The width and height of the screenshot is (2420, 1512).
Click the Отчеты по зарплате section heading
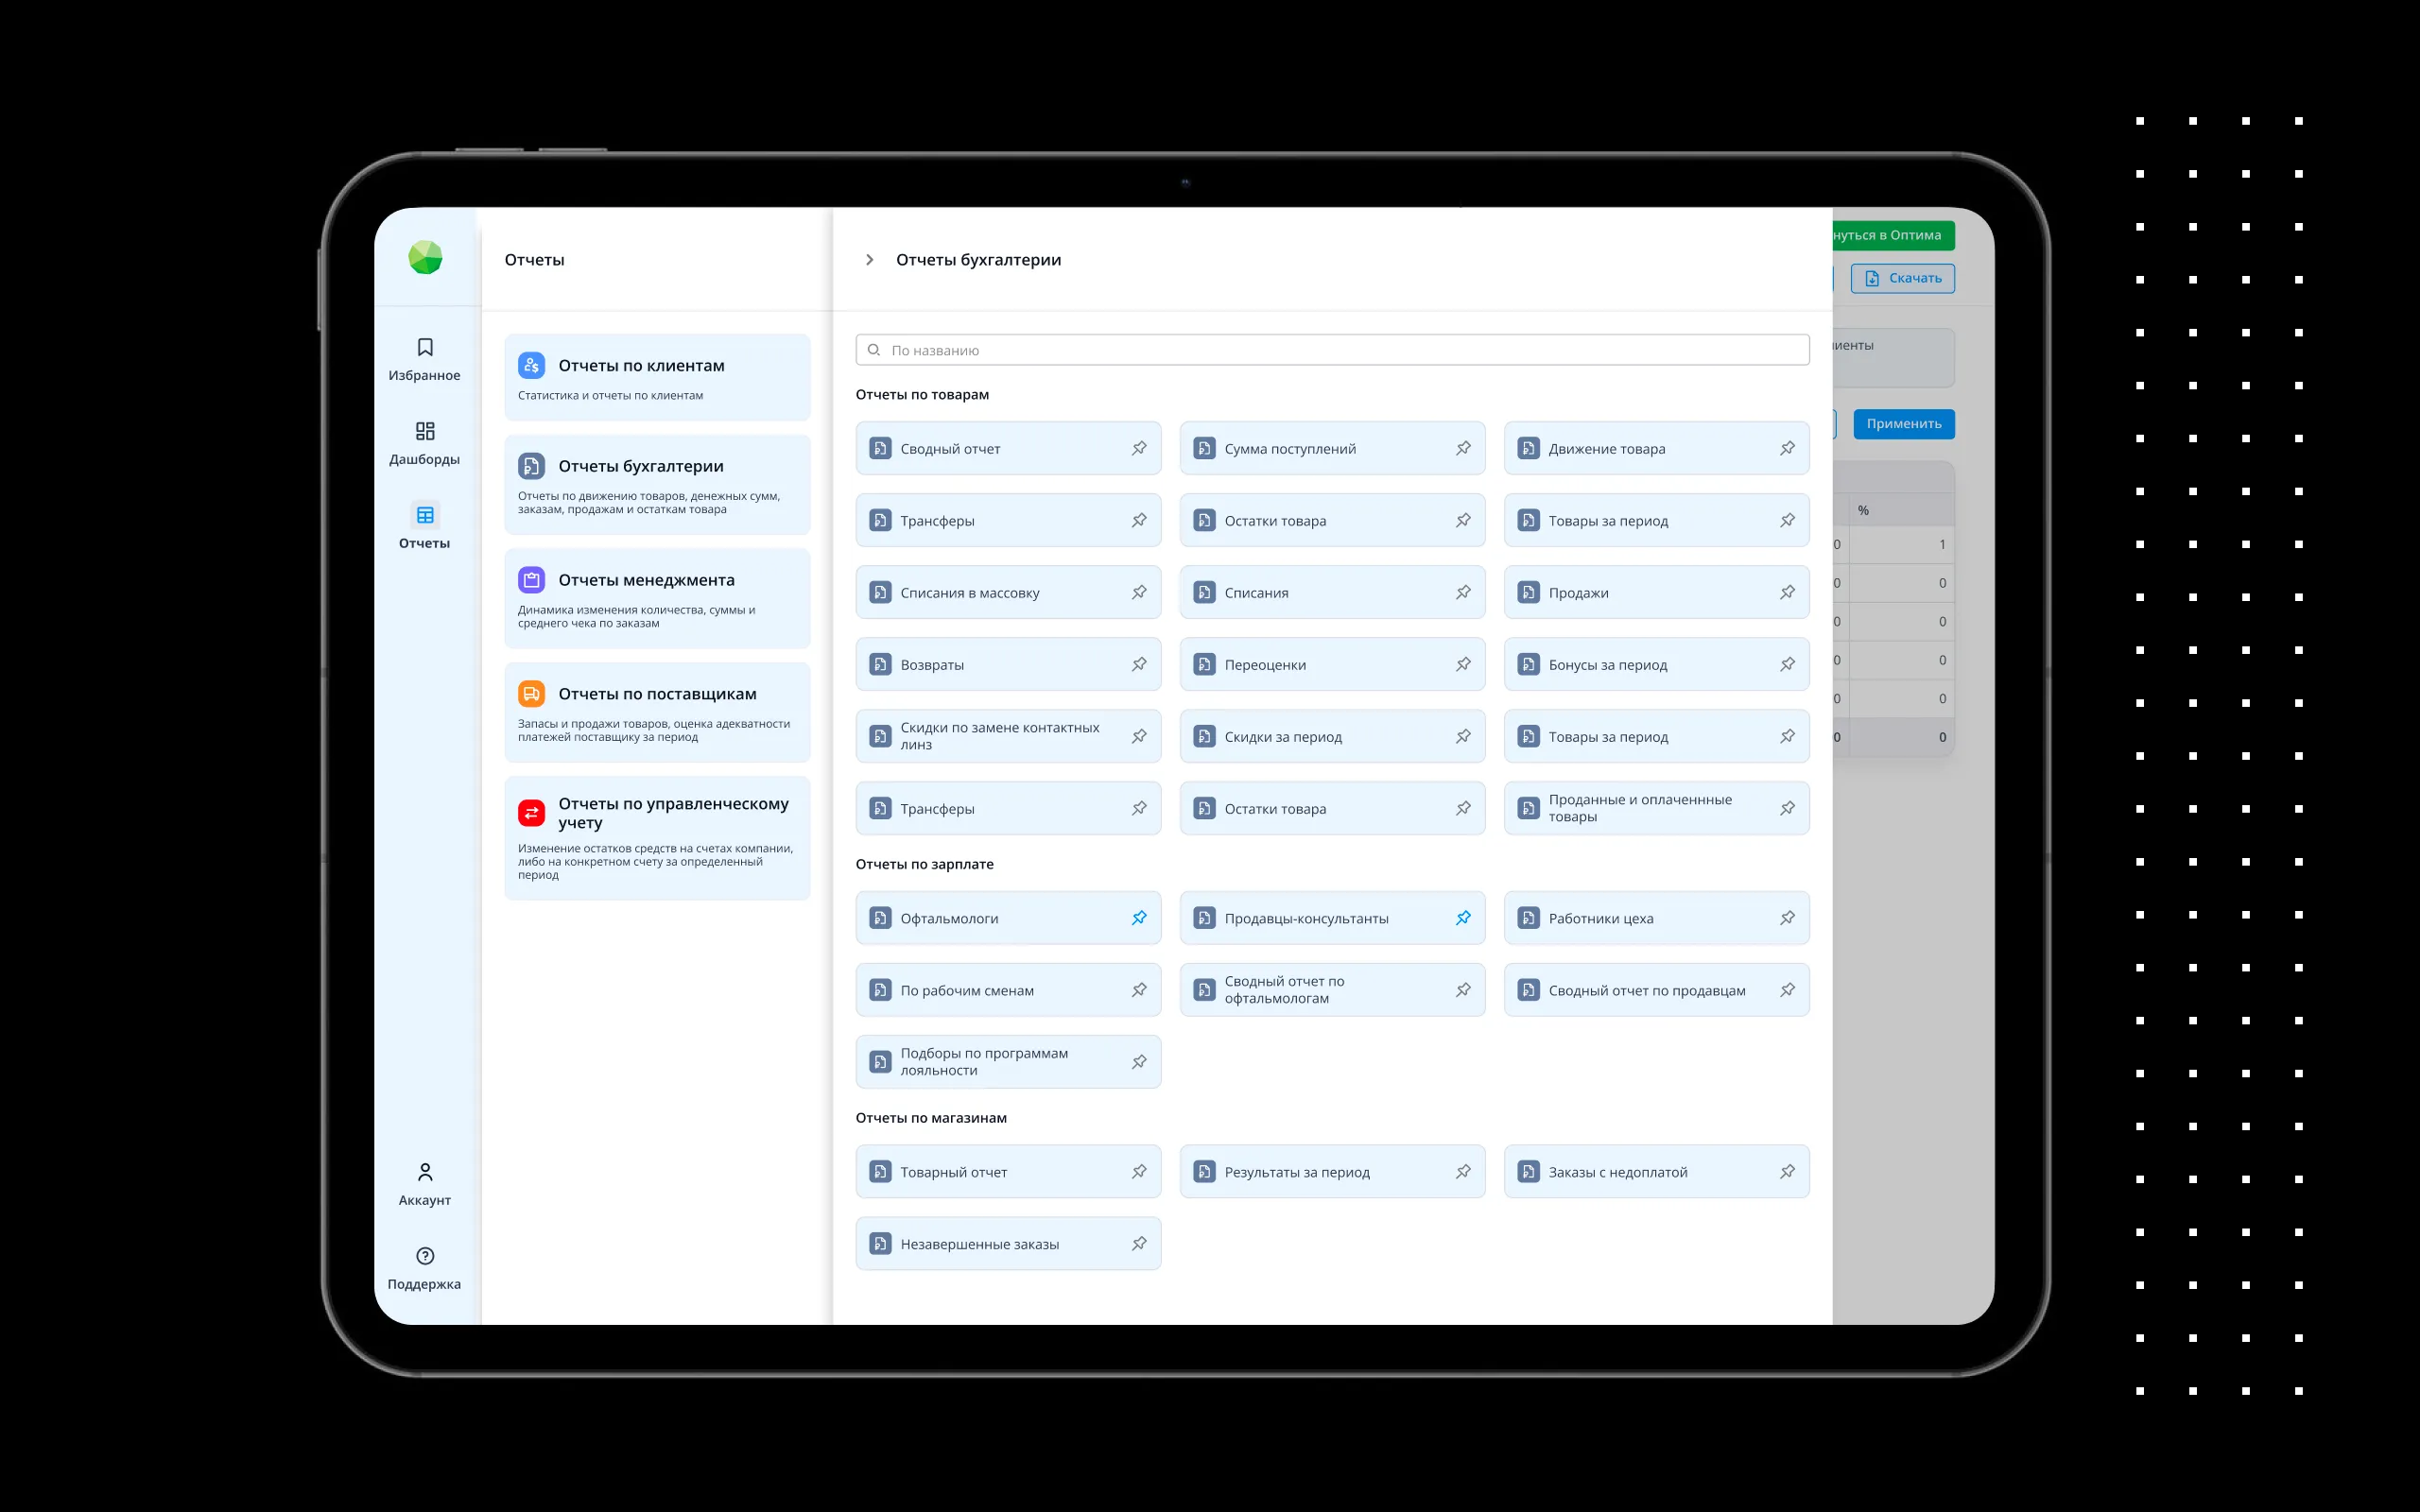[924, 864]
